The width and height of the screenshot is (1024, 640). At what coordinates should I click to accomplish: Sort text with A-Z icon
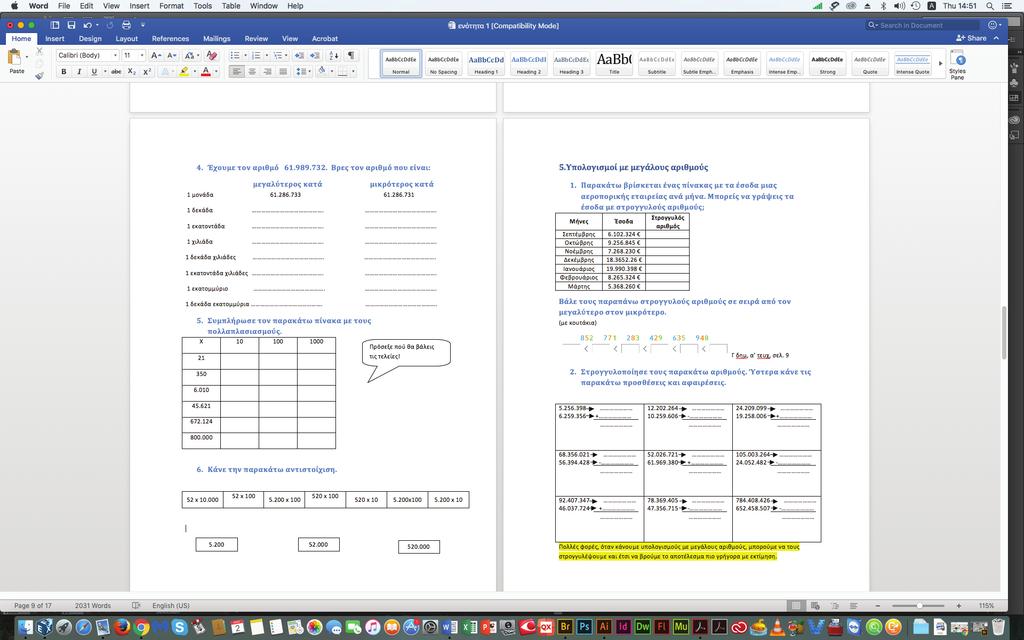[x=334, y=56]
